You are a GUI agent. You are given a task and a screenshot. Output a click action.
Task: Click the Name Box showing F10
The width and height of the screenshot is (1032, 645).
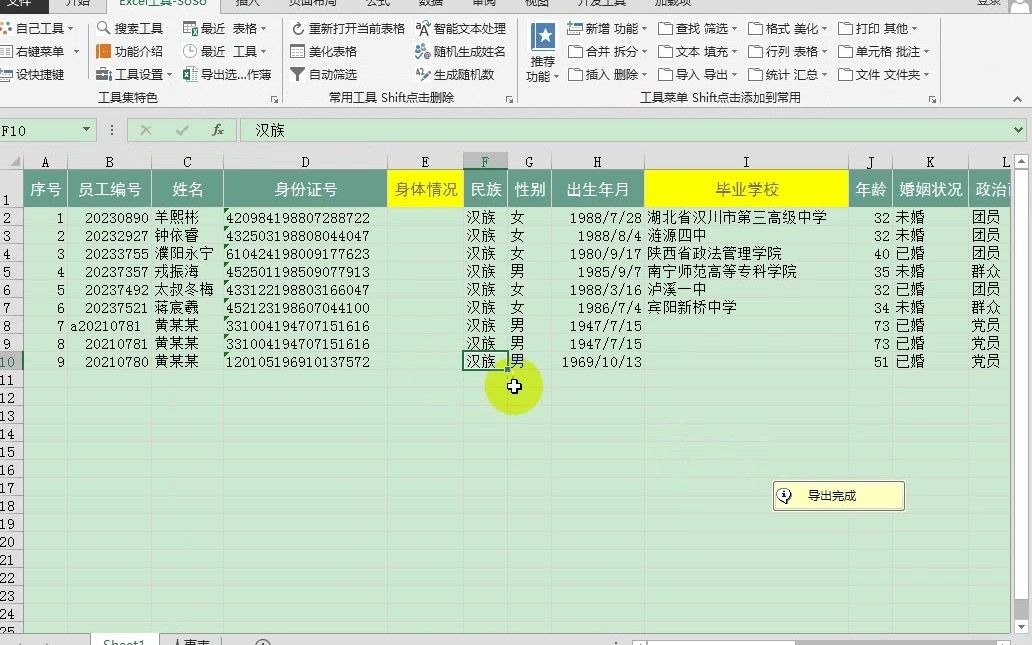click(x=40, y=129)
